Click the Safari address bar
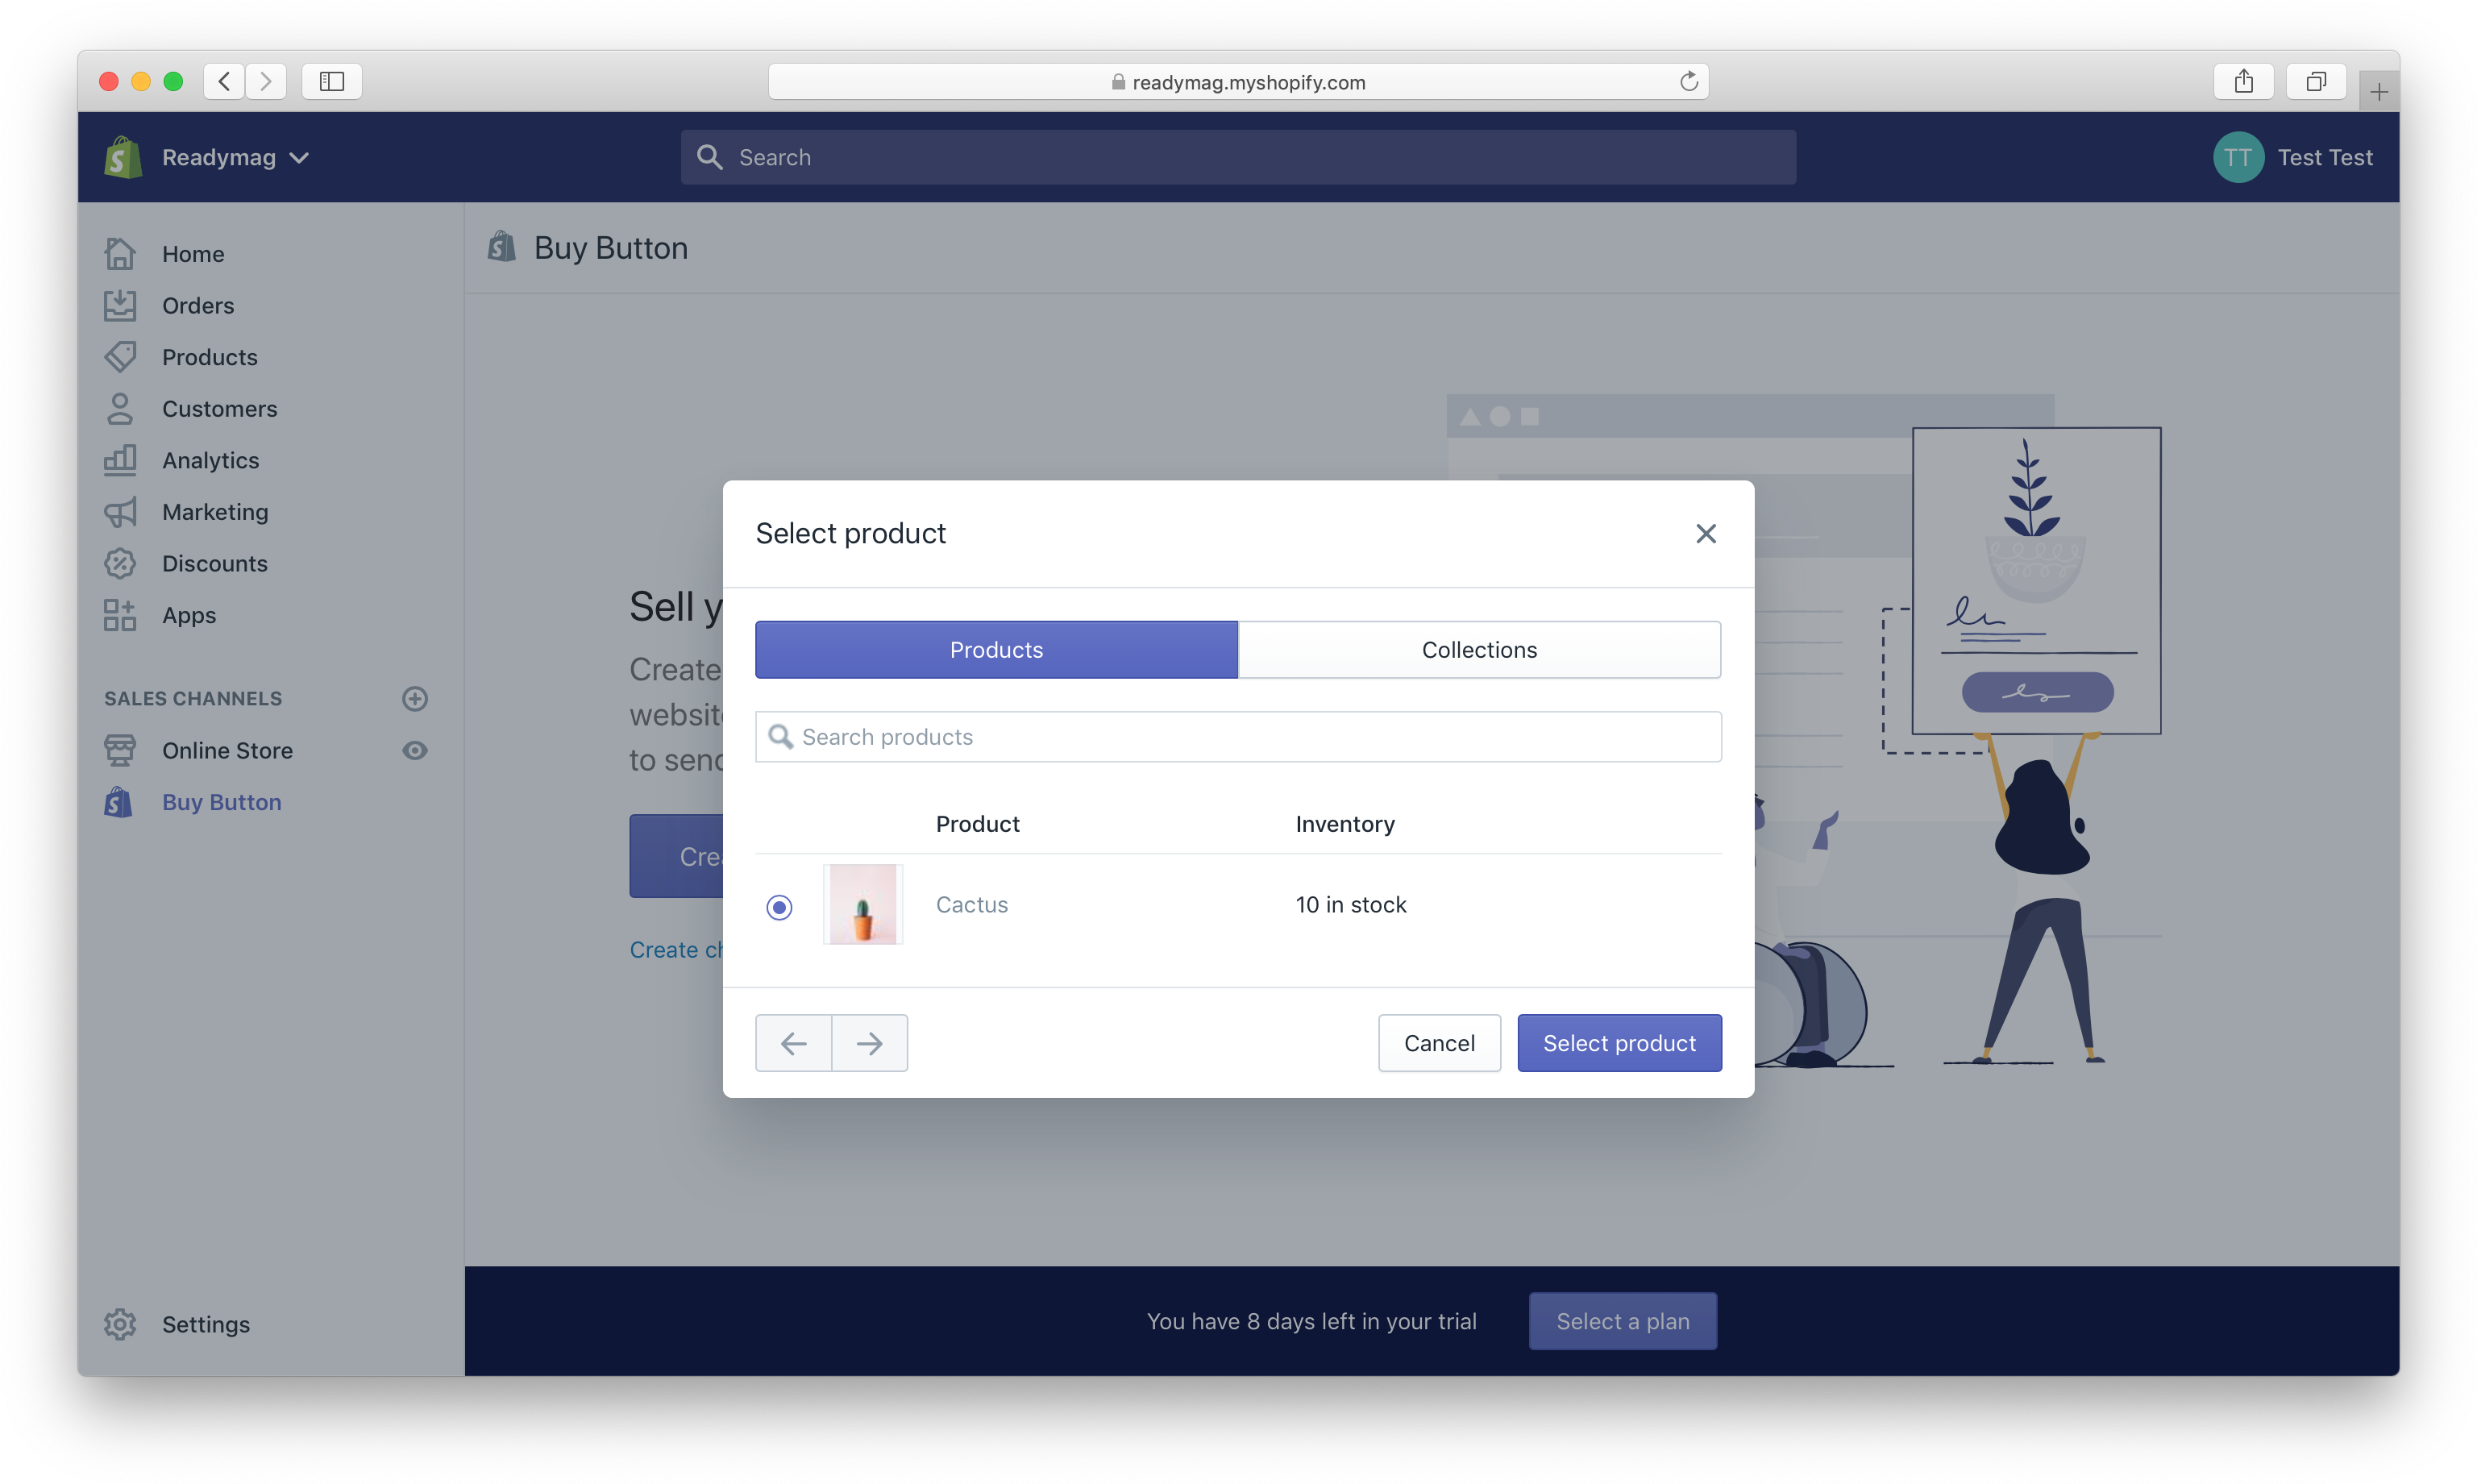 1238,82
